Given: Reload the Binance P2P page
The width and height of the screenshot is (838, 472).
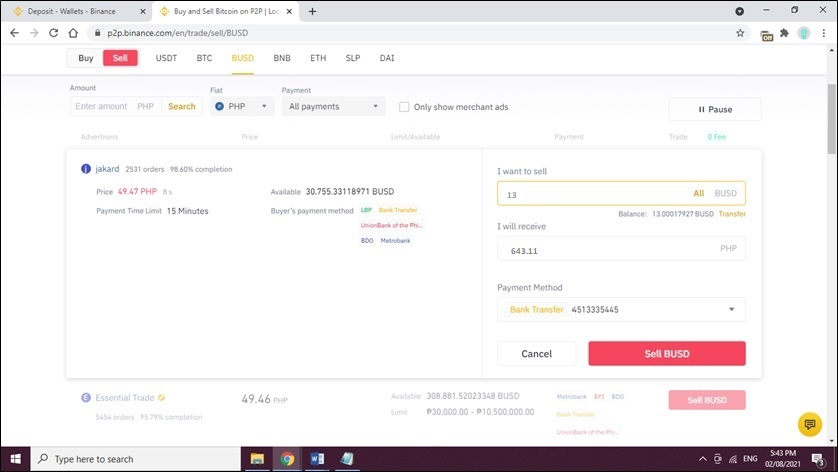Looking at the screenshot, I should pyautogui.click(x=53, y=33).
